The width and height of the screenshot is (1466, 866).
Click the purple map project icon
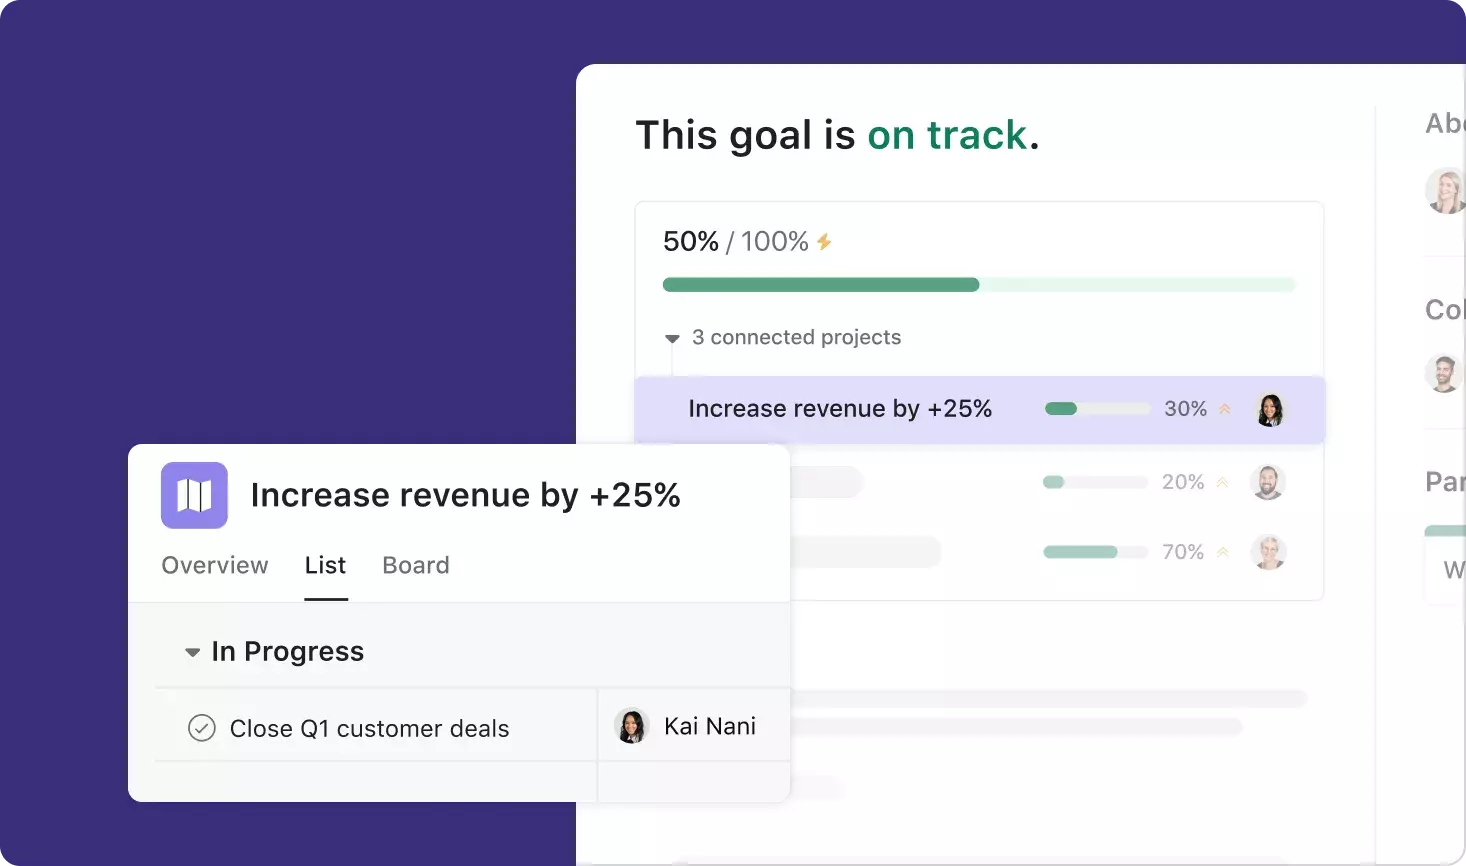point(194,495)
